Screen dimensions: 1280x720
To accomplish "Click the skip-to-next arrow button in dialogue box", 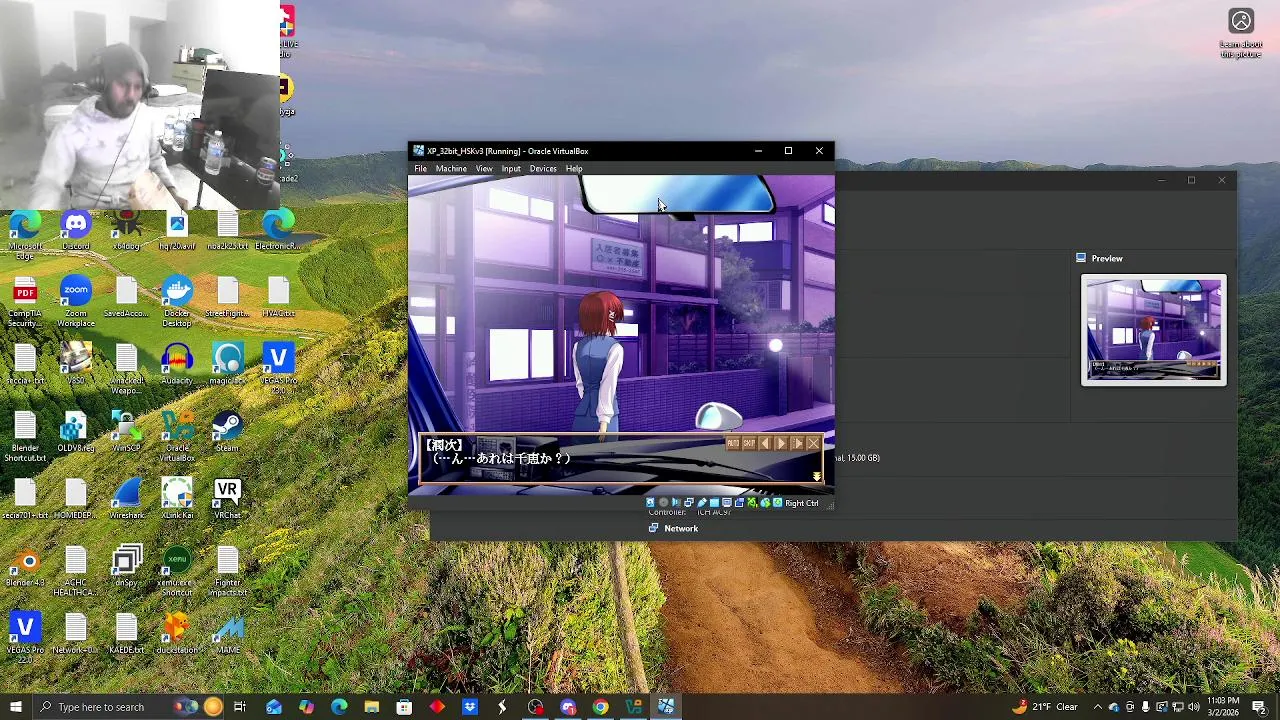I will 797,443.
